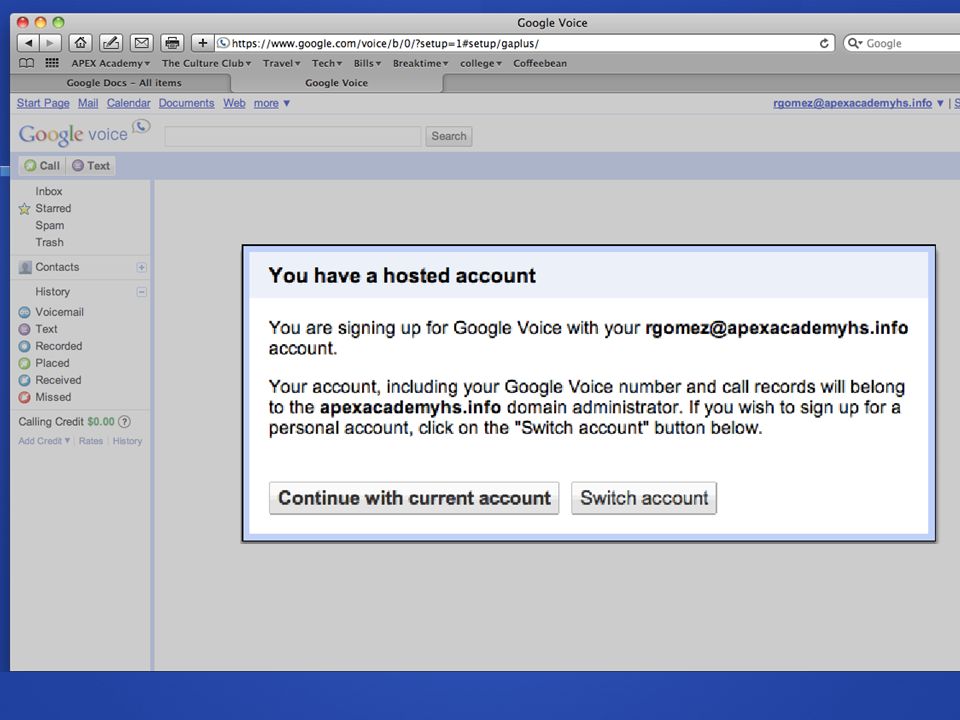Switch to Google Docs - All items tab
The height and width of the screenshot is (720, 960).
coord(124,83)
